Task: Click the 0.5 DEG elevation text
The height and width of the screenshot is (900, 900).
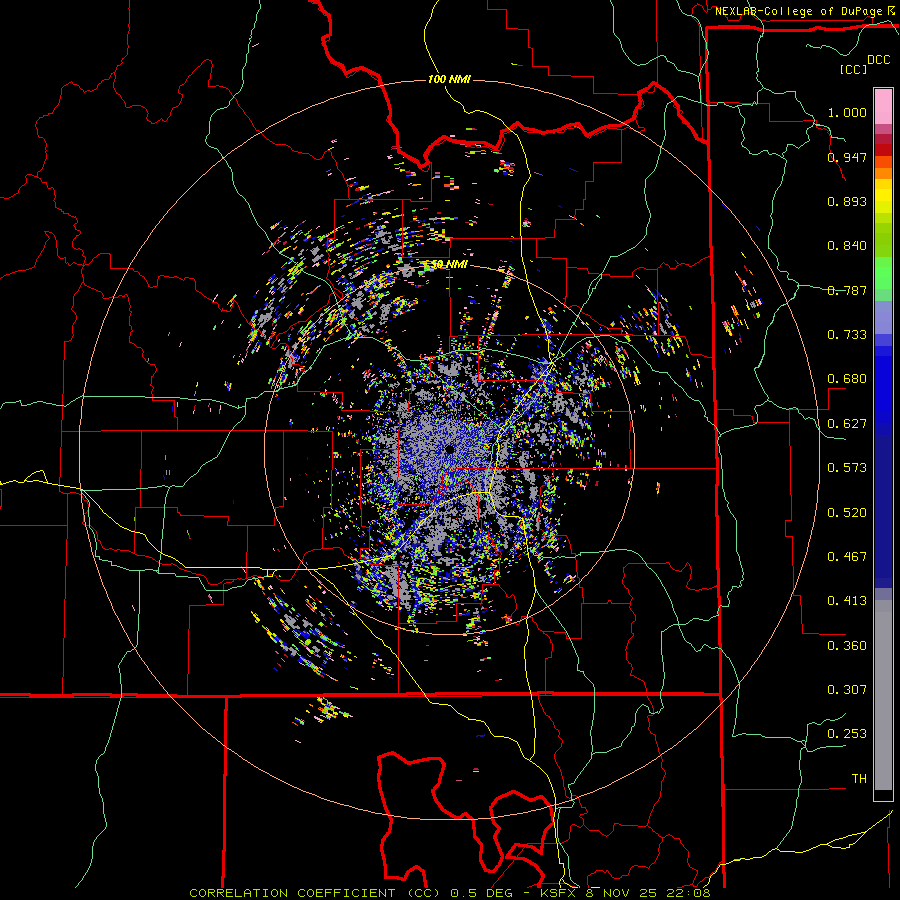Action: [484, 893]
